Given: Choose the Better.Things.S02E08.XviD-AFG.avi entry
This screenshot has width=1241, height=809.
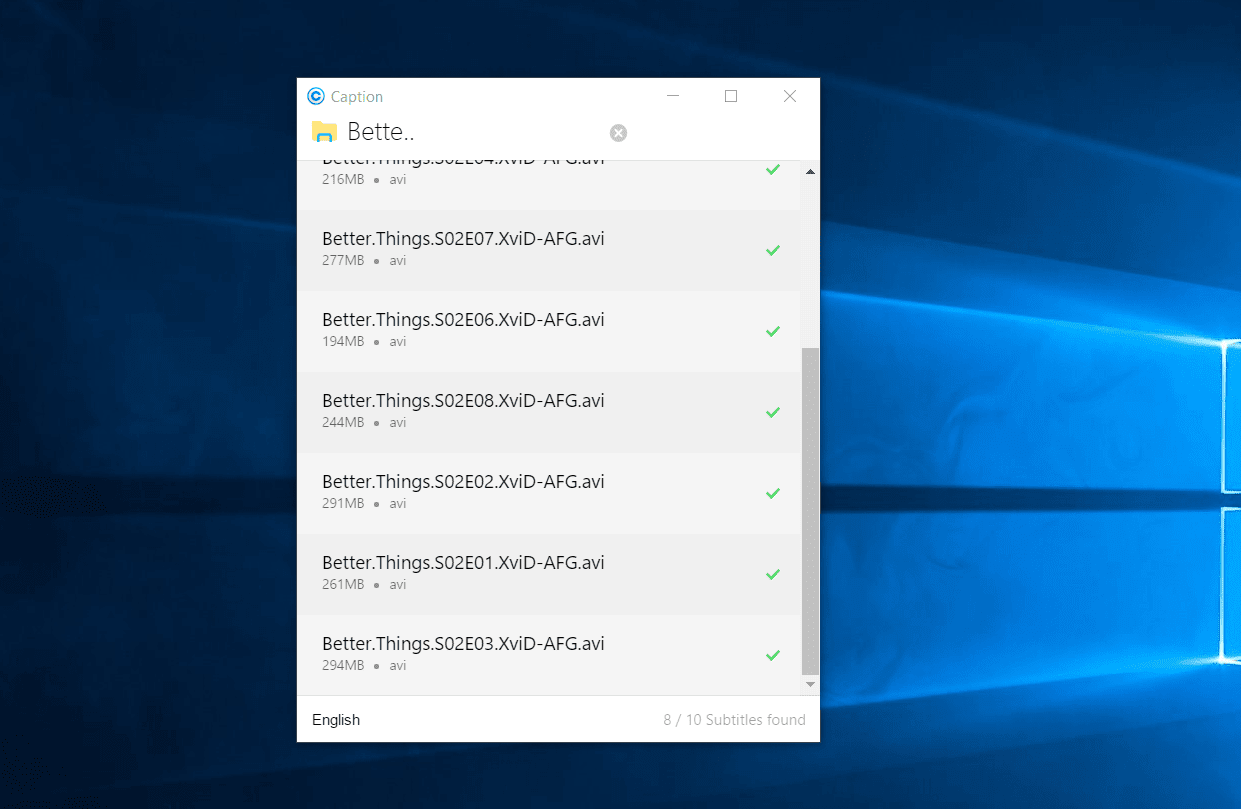Looking at the screenshot, I should [x=463, y=401].
